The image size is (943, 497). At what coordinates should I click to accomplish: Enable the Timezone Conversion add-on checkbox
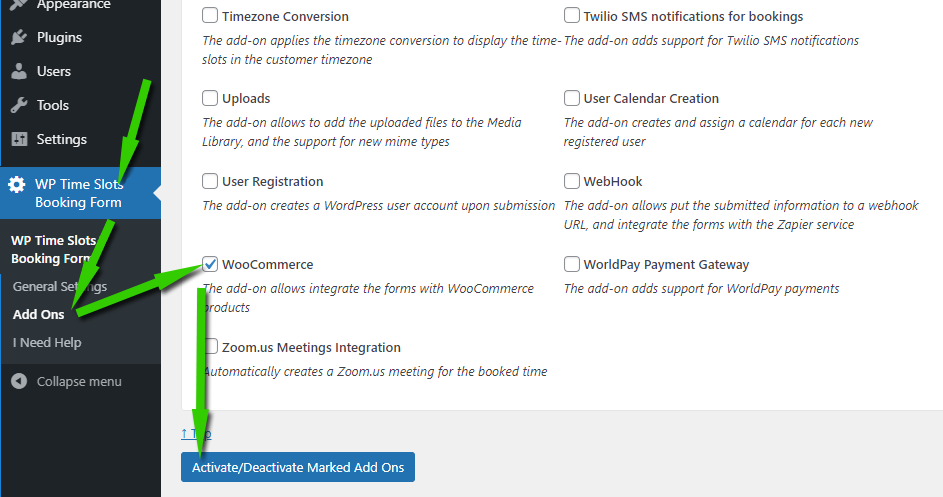point(210,16)
